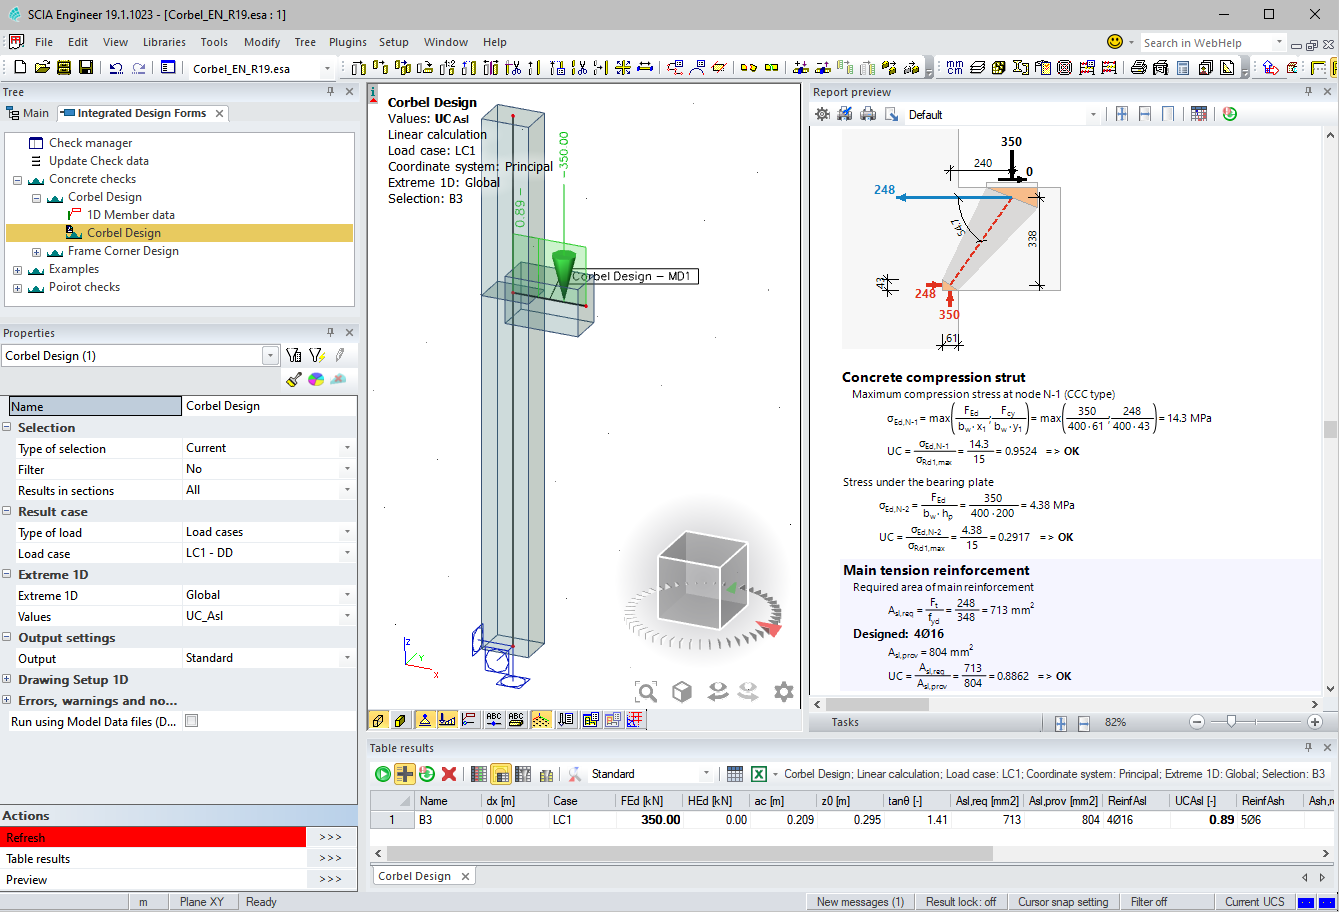The image size is (1339, 912).
Task: Click the cube view icon in 3D view
Action: pyautogui.click(x=682, y=691)
